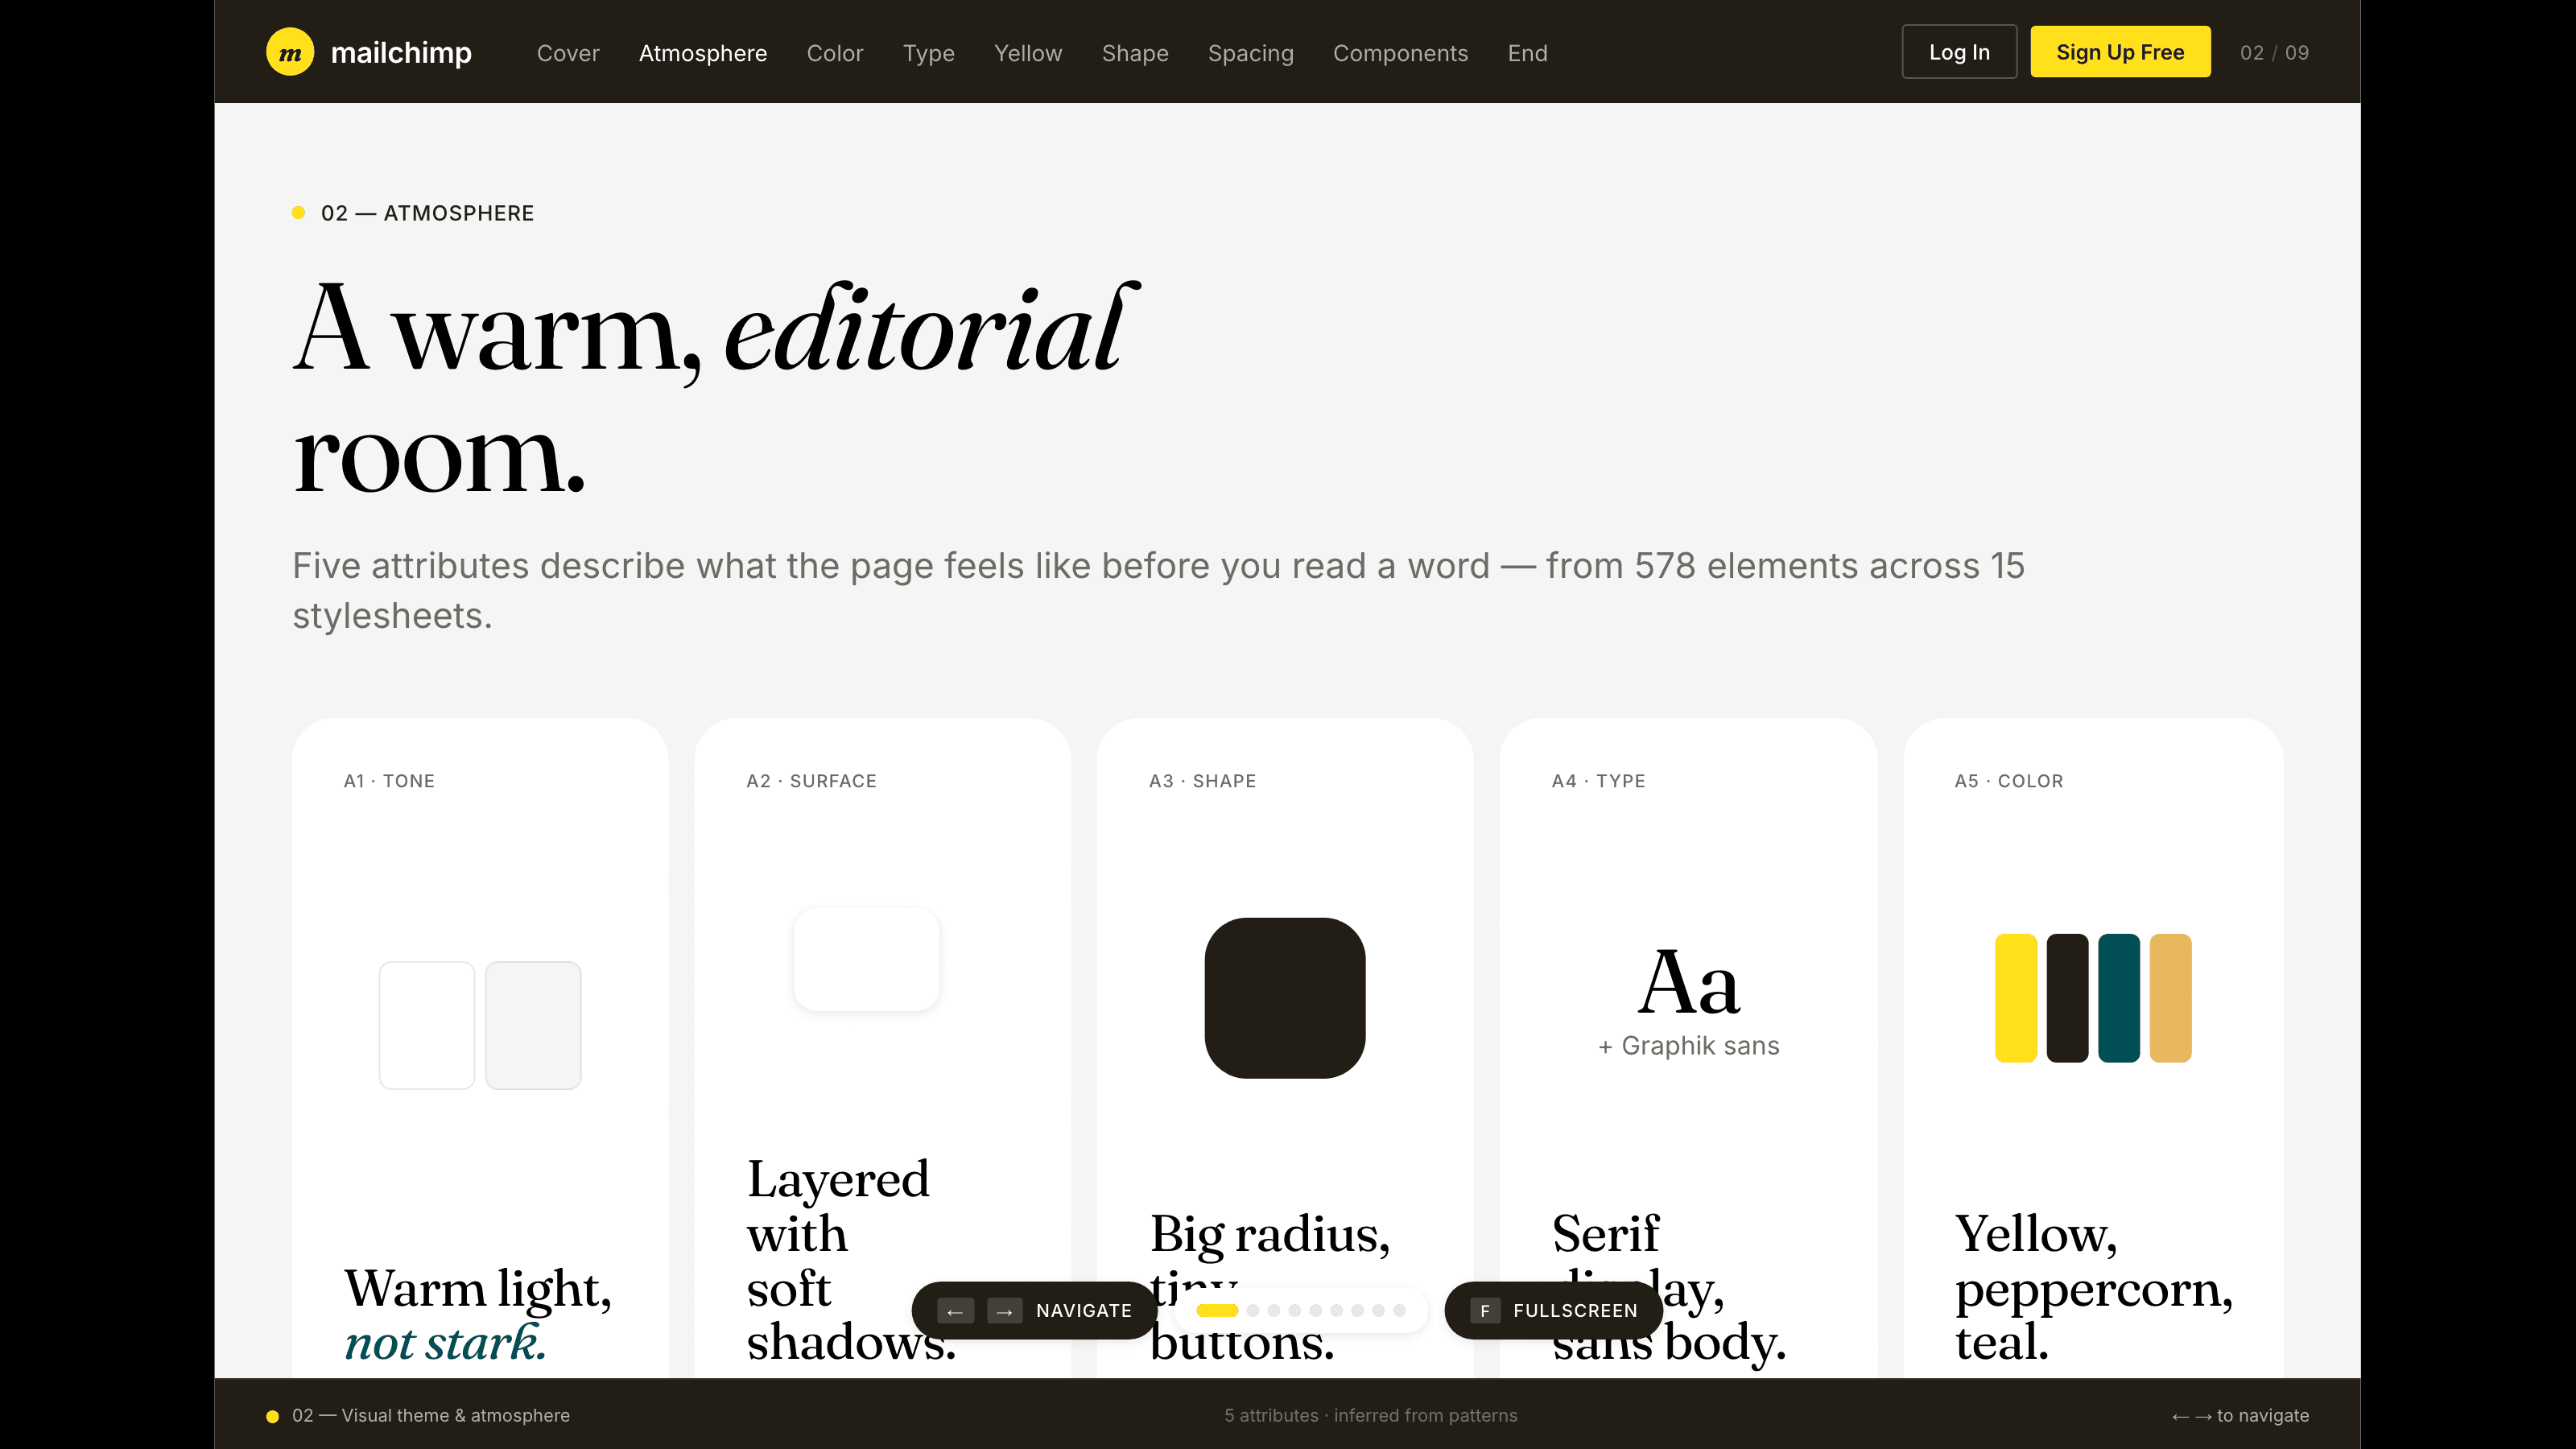Select the last pagination dot
The height and width of the screenshot is (1449, 2576).
1399,1310
